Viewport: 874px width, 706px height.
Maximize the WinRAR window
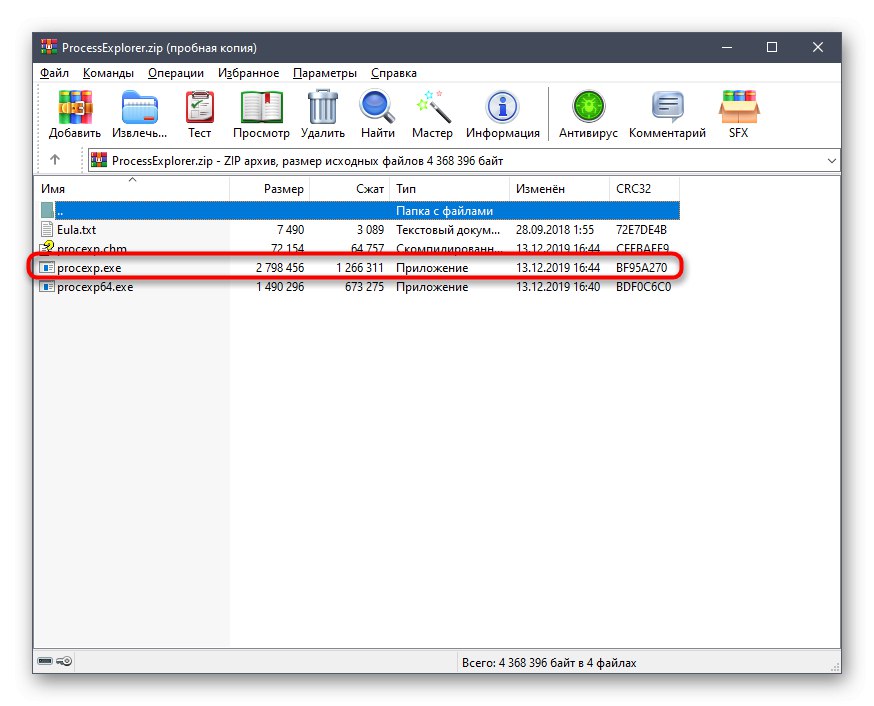772,47
